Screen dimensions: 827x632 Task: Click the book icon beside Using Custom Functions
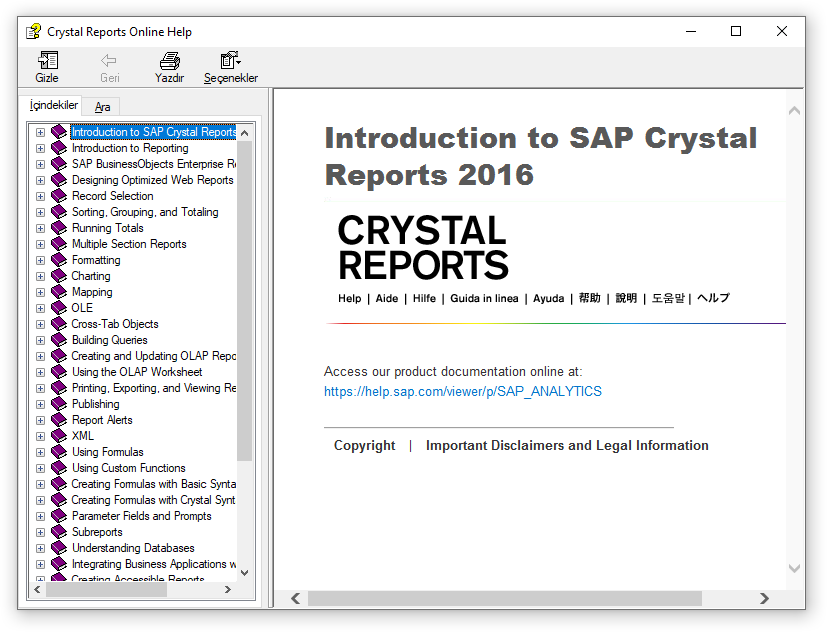click(59, 468)
